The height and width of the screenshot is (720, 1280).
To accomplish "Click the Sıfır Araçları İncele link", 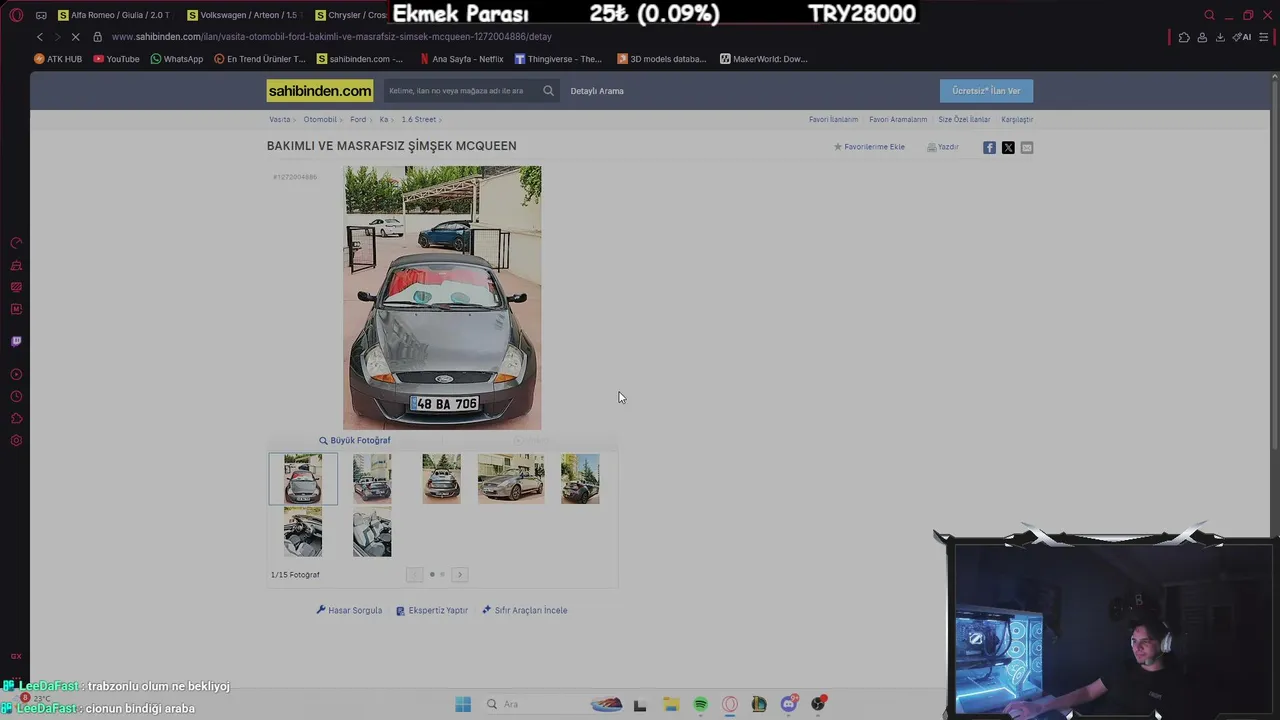I will [524, 610].
